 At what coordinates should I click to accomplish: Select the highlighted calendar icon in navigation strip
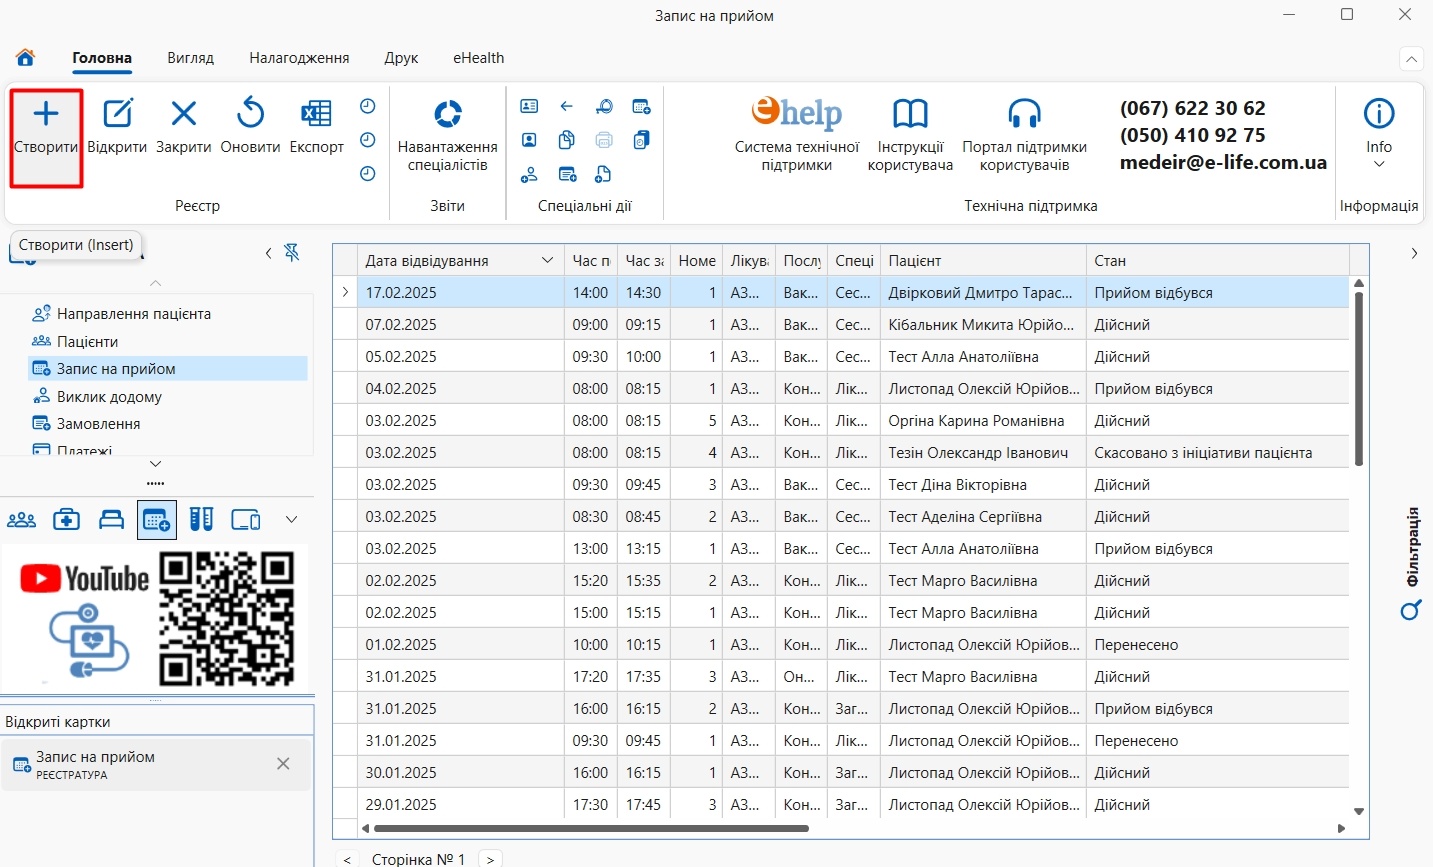point(157,520)
